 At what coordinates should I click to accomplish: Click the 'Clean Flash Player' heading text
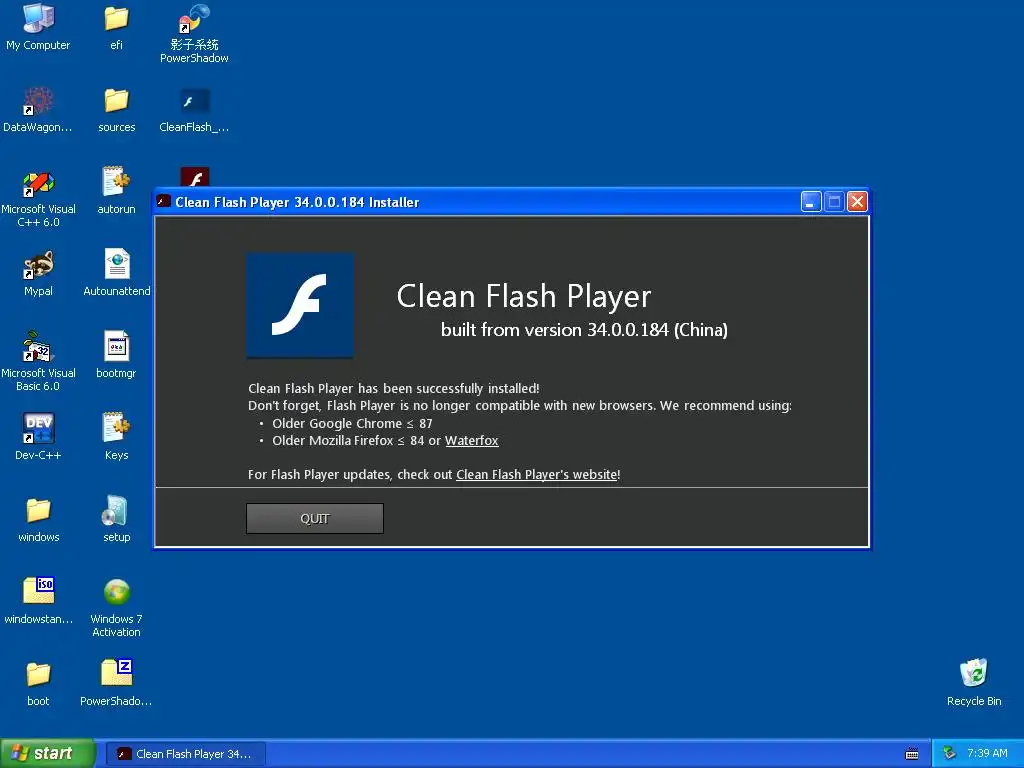click(524, 296)
